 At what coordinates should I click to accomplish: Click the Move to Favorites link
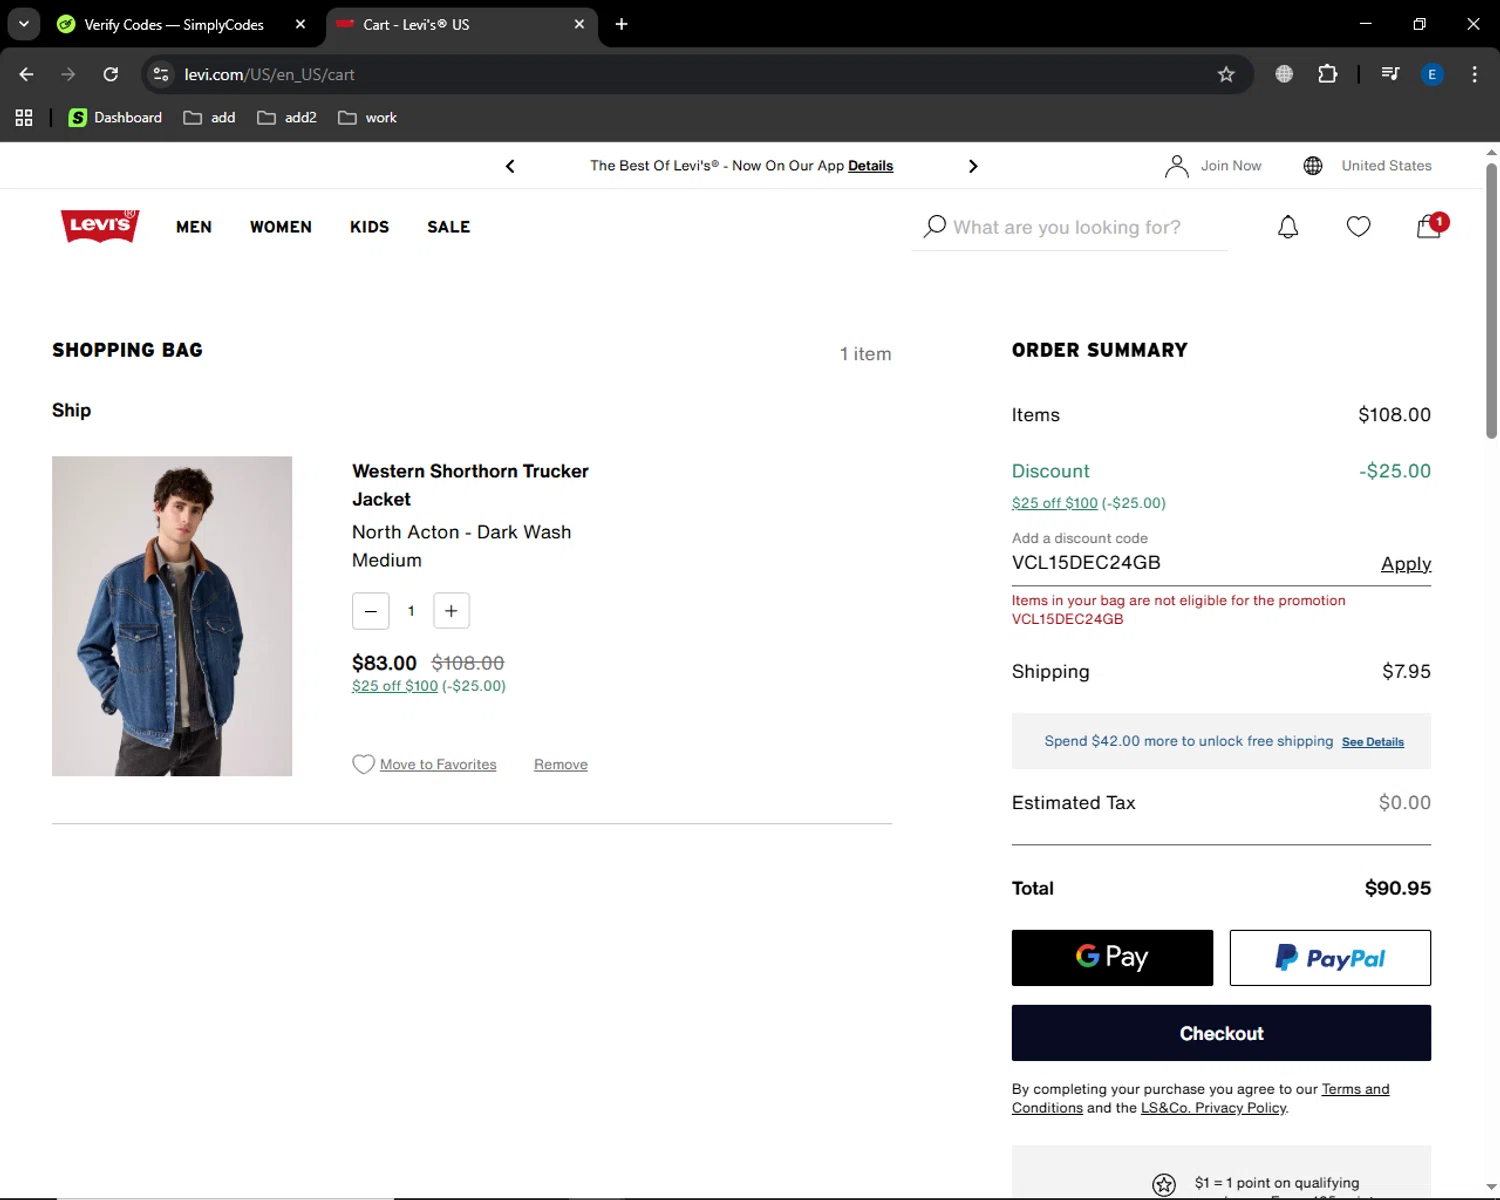[x=438, y=764]
